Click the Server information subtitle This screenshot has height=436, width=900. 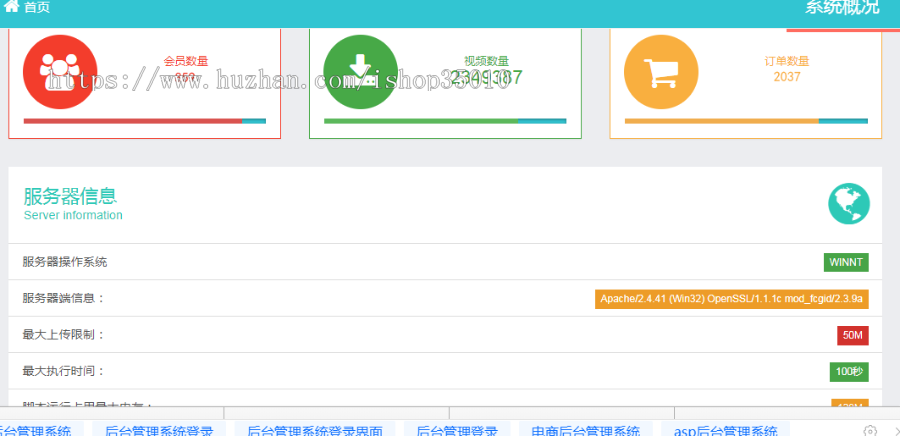pos(73,215)
